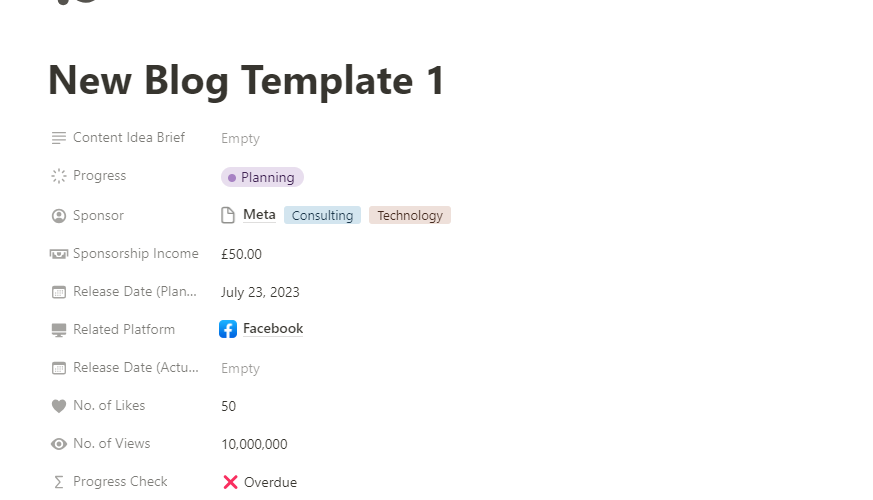Set the empty actual release date value

240,368
